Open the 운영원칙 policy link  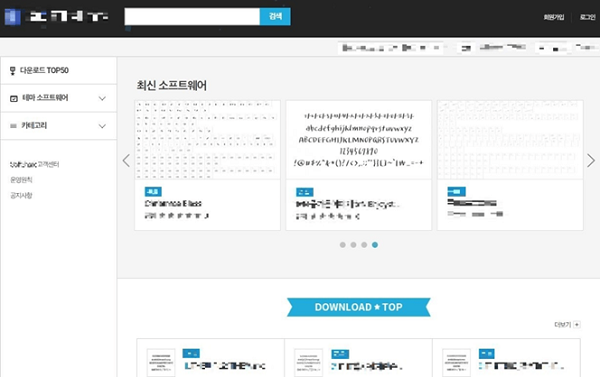21,180
